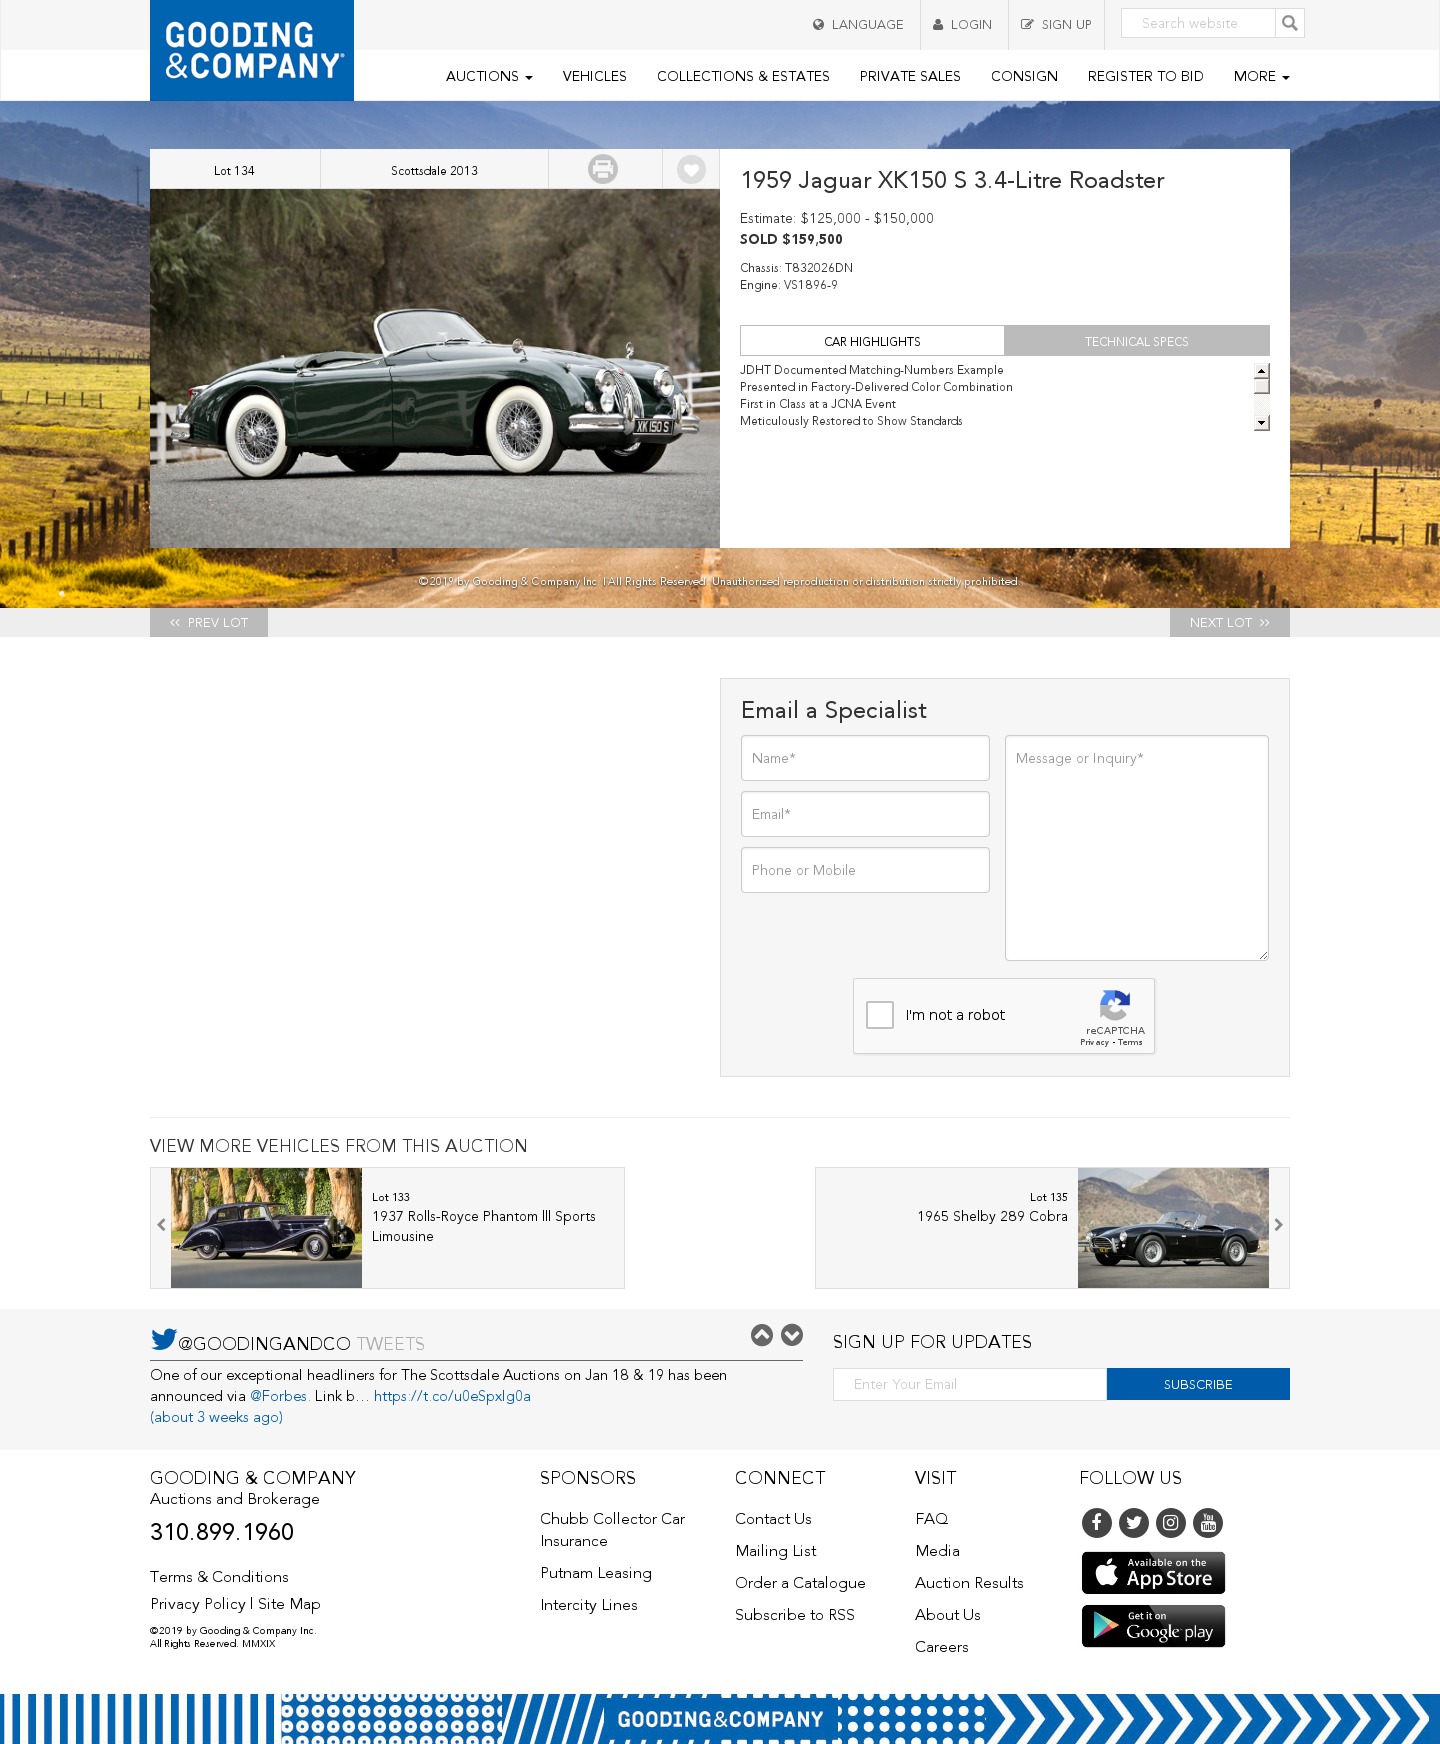Screen dimensions: 1440x1744
Task: Expand the MORE dropdown menu
Action: [1261, 76]
